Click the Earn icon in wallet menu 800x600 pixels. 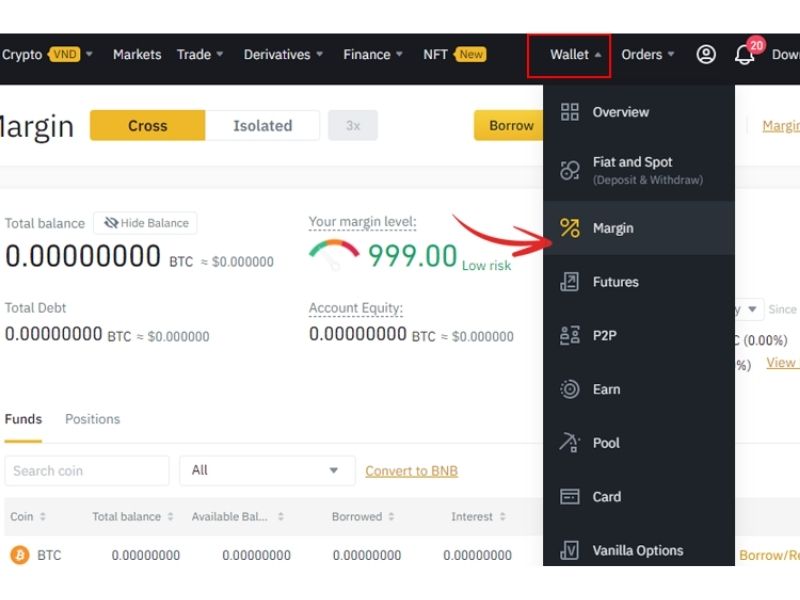tap(569, 389)
